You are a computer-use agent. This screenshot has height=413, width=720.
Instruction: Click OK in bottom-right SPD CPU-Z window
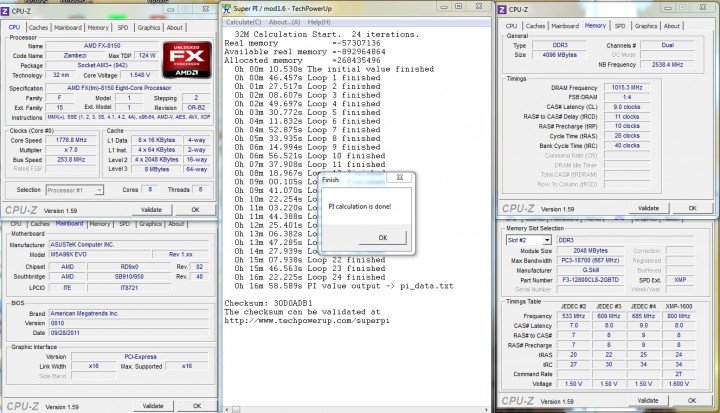[692, 401]
